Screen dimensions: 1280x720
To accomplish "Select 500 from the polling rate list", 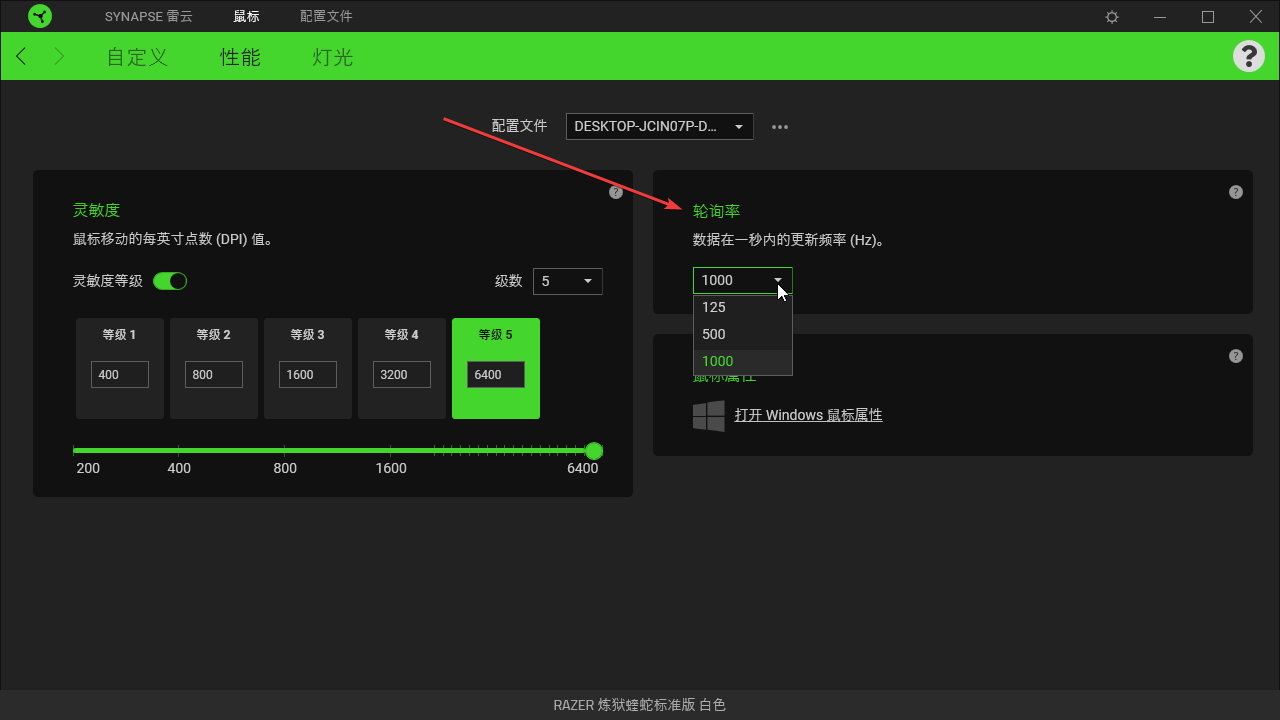I will (x=713, y=334).
